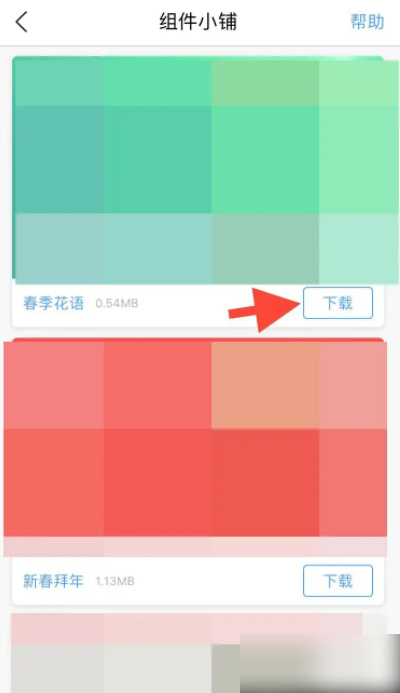
Task: Click the 0.54MB file size label
Action: tap(117, 303)
